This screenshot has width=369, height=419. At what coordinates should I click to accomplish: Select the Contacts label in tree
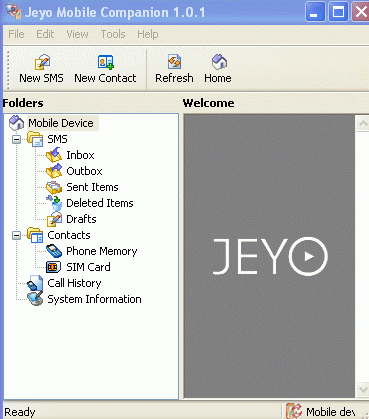pyautogui.click(x=69, y=235)
